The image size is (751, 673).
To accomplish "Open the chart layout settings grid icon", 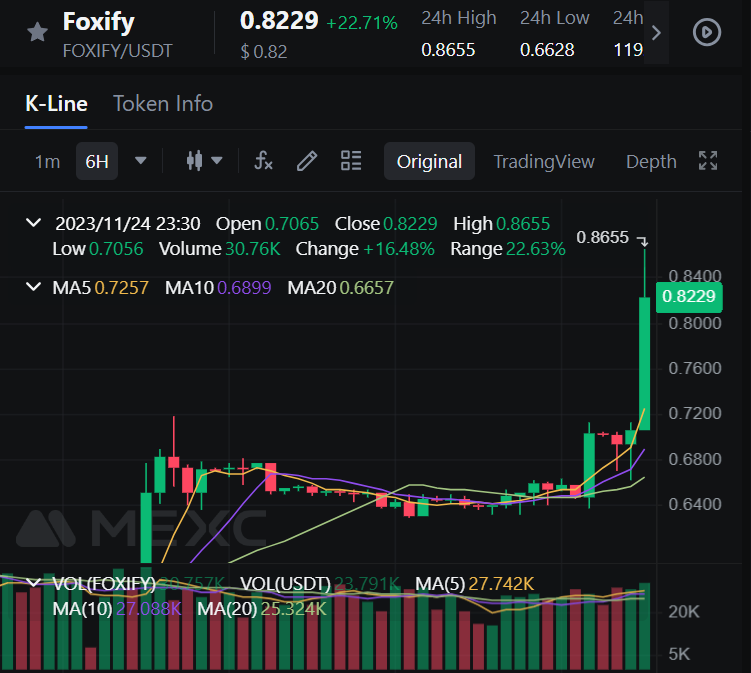I will click(x=351, y=161).
